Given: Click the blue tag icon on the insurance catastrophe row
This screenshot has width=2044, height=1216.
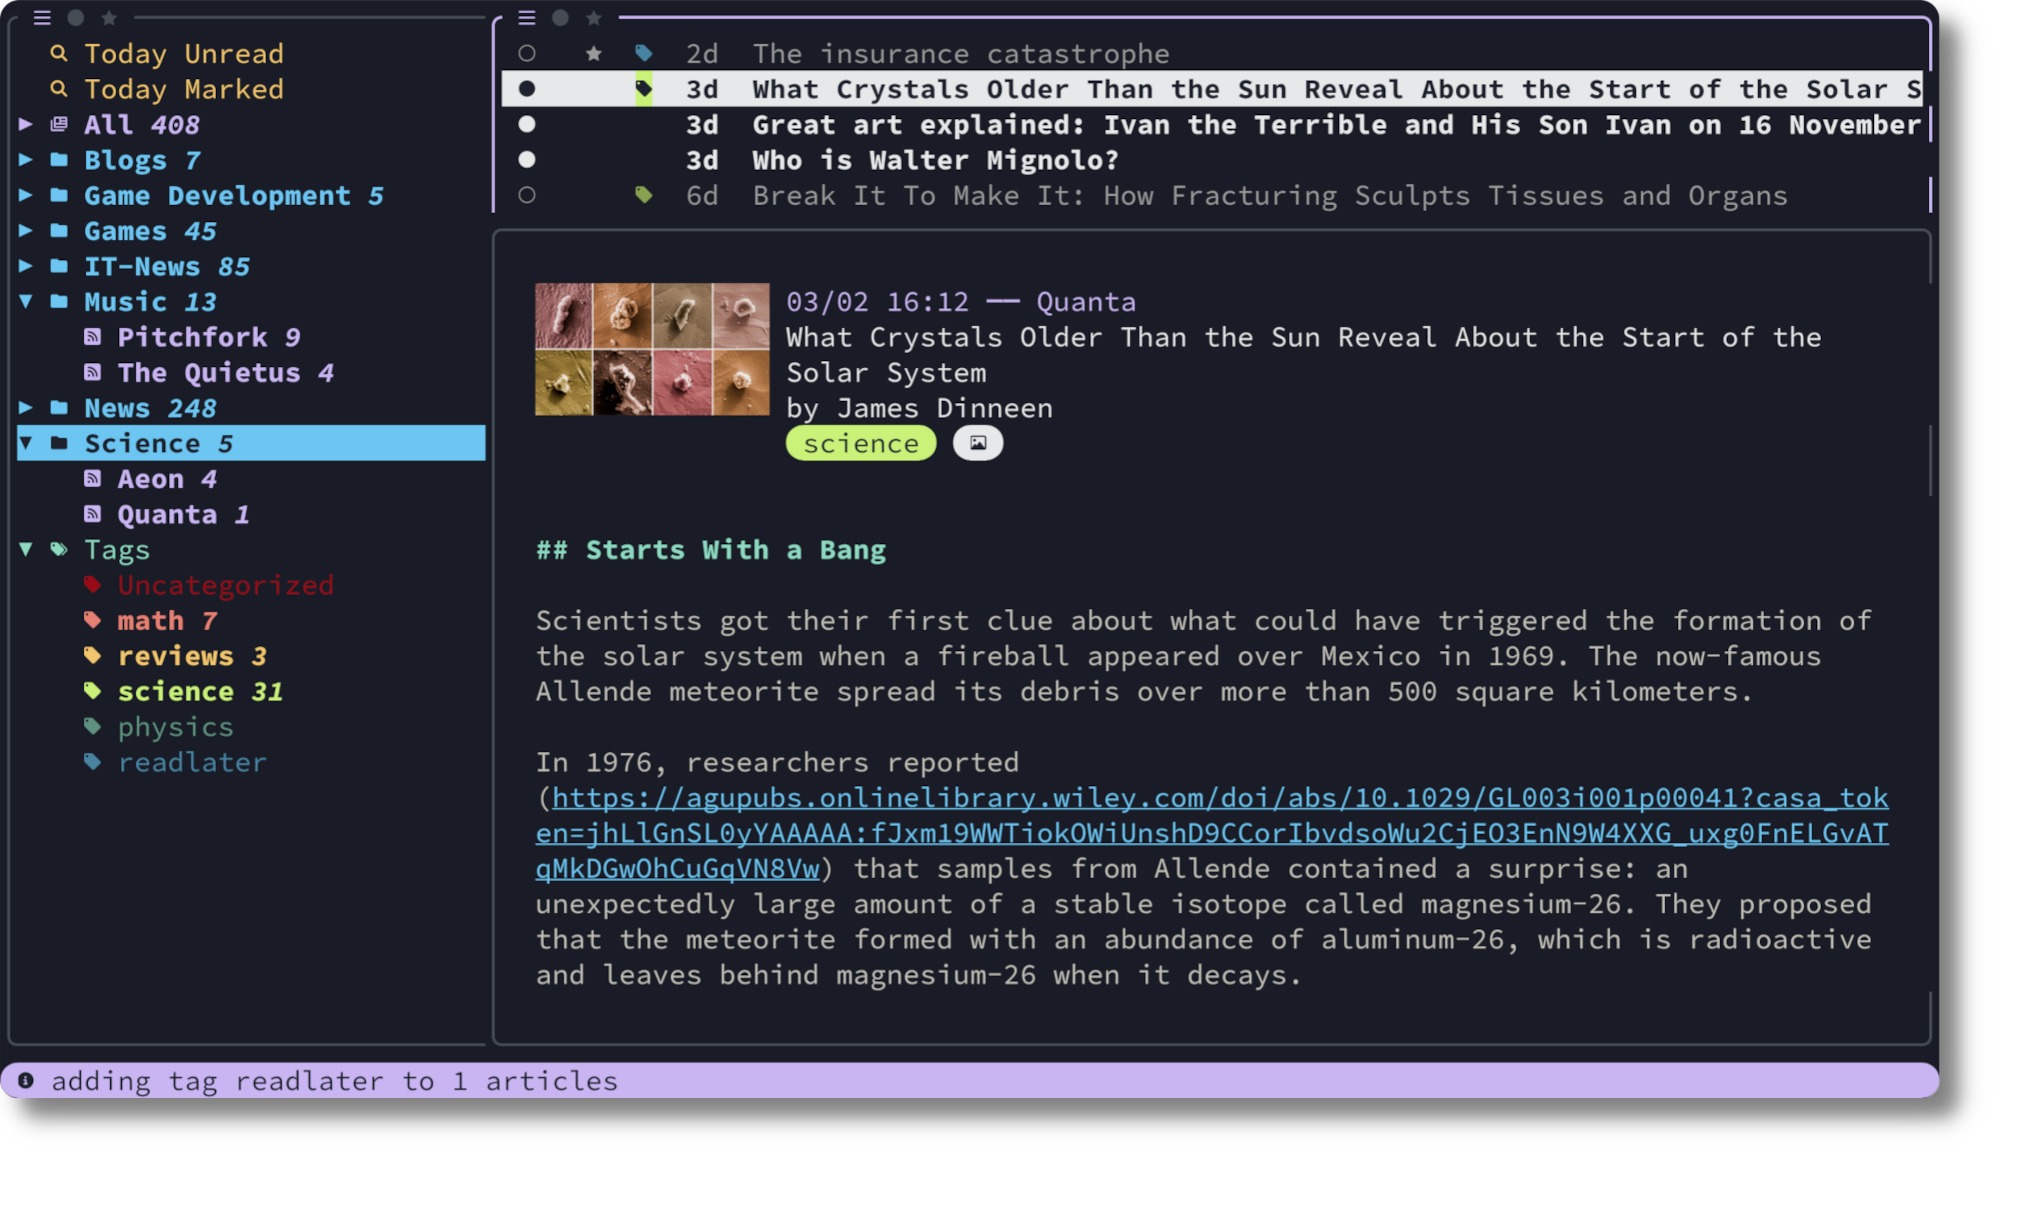Looking at the screenshot, I should pyautogui.click(x=643, y=53).
